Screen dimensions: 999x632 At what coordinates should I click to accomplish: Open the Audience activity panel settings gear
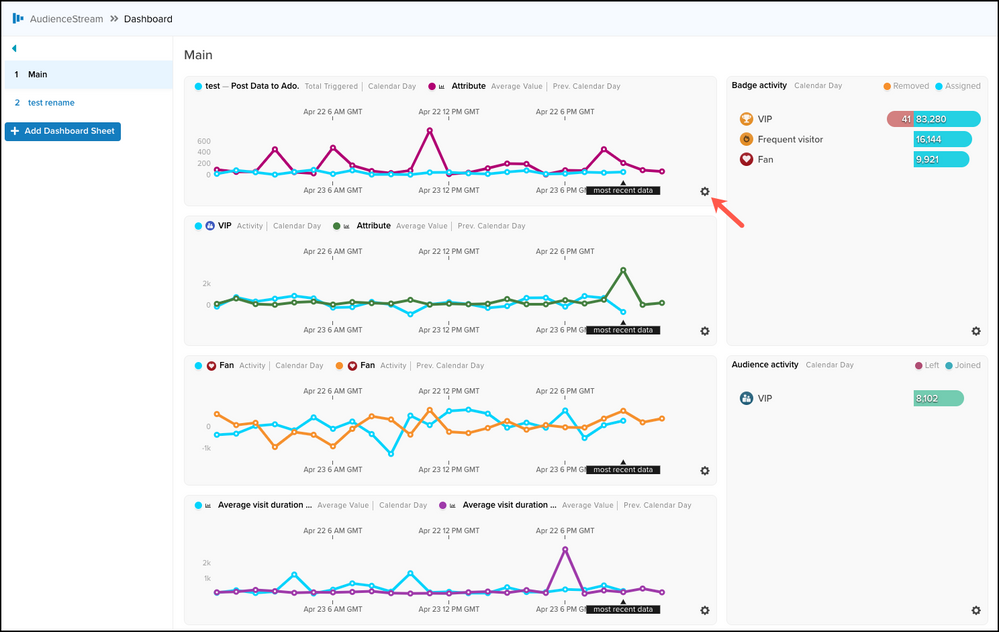[x=976, y=610]
